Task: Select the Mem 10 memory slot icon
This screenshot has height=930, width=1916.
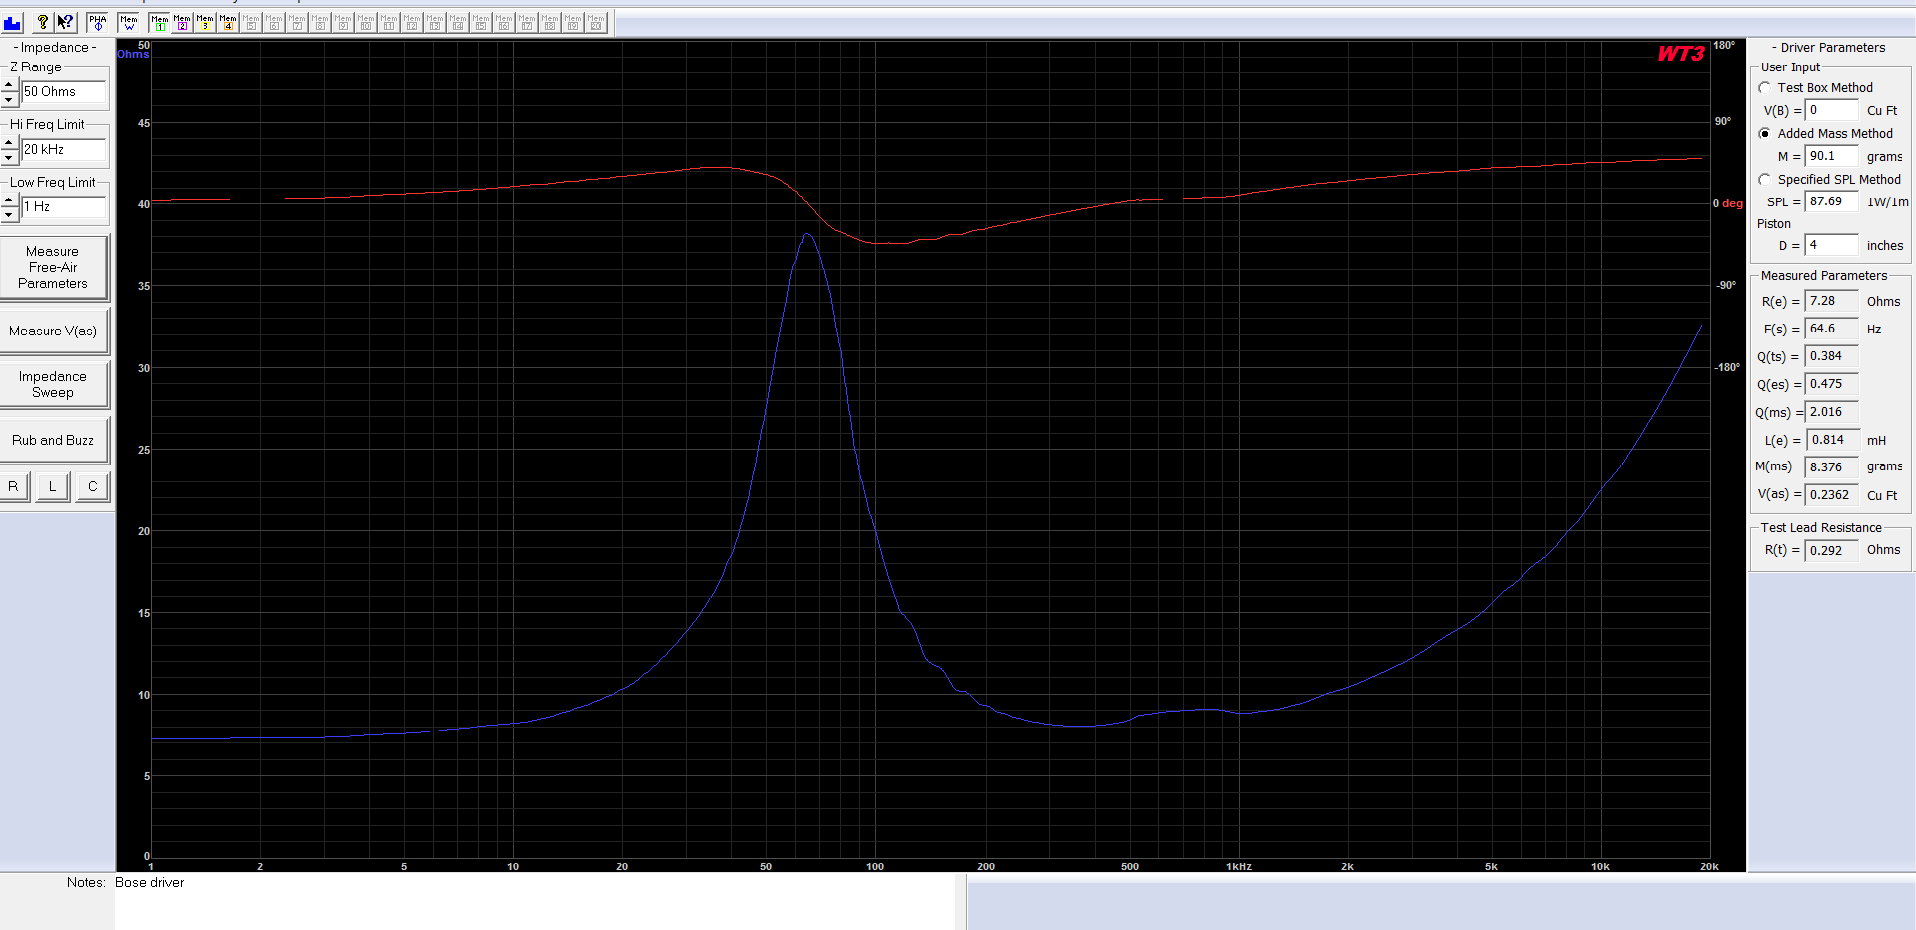Action: pyautogui.click(x=366, y=22)
